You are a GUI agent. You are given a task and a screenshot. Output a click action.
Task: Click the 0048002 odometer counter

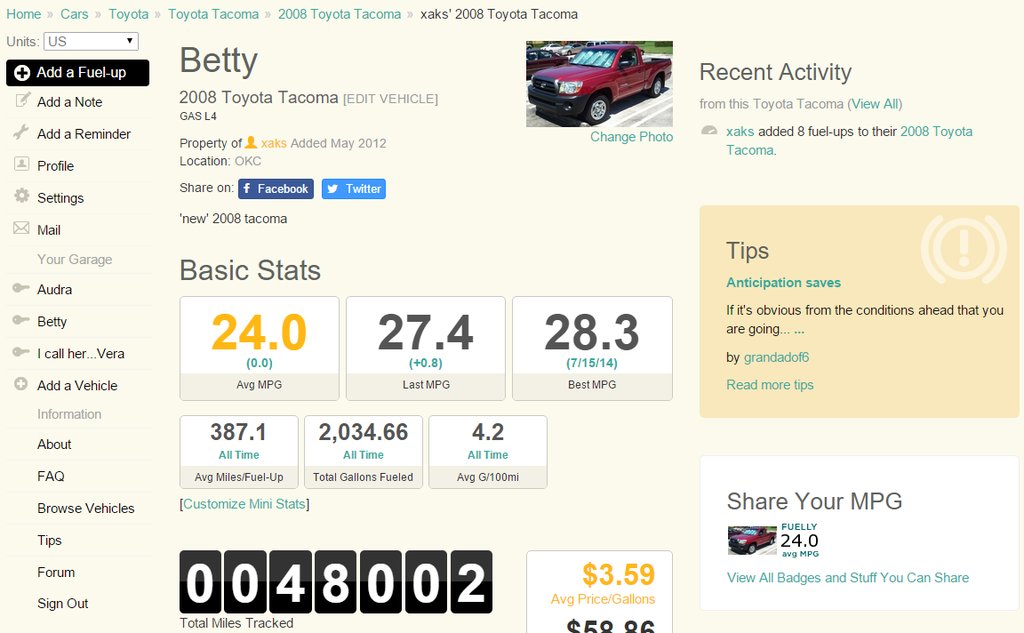[336, 582]
